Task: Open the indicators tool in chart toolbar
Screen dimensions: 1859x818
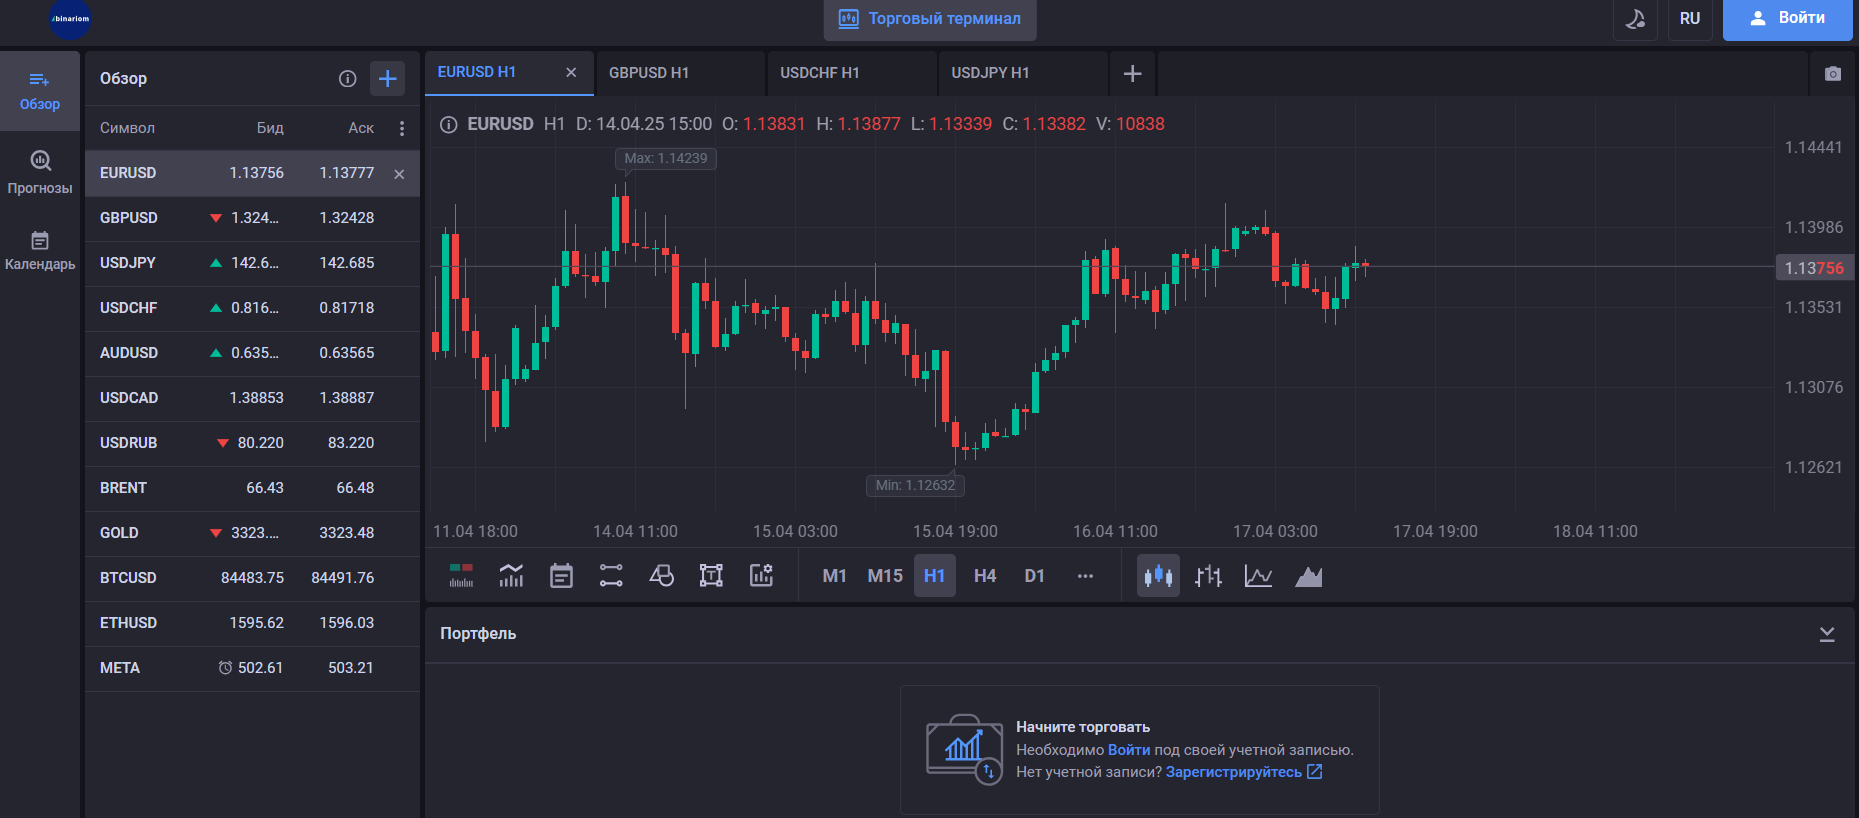Action: point(511,576)
